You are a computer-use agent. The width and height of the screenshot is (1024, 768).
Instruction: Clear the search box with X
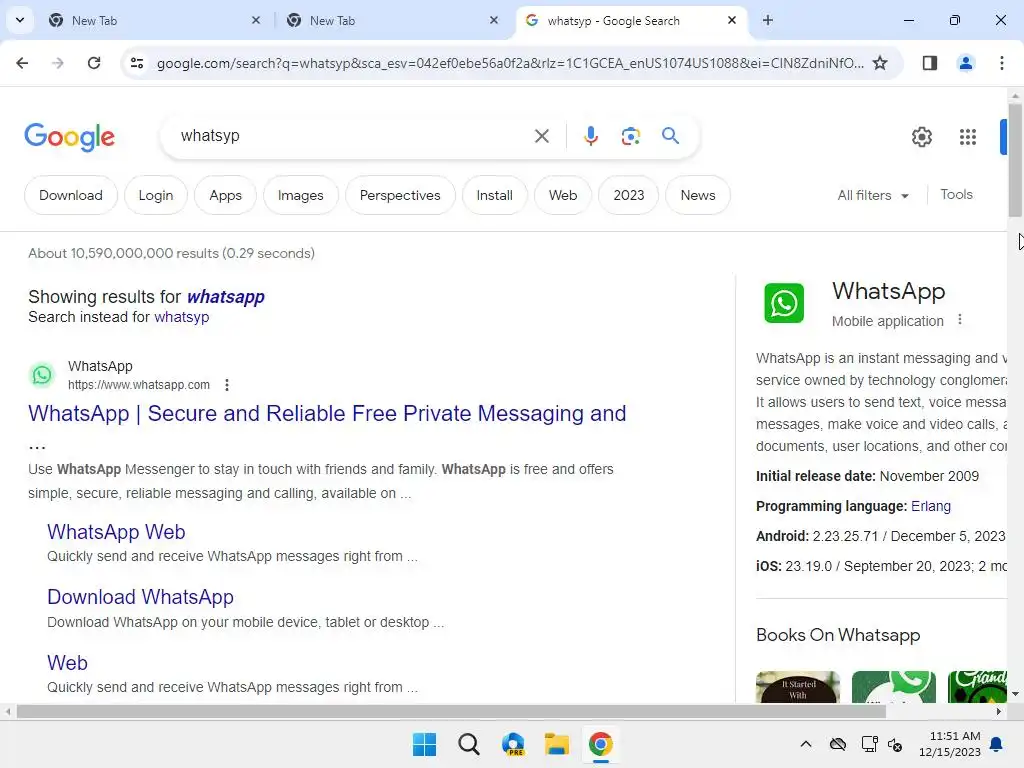tap(542, 136)
